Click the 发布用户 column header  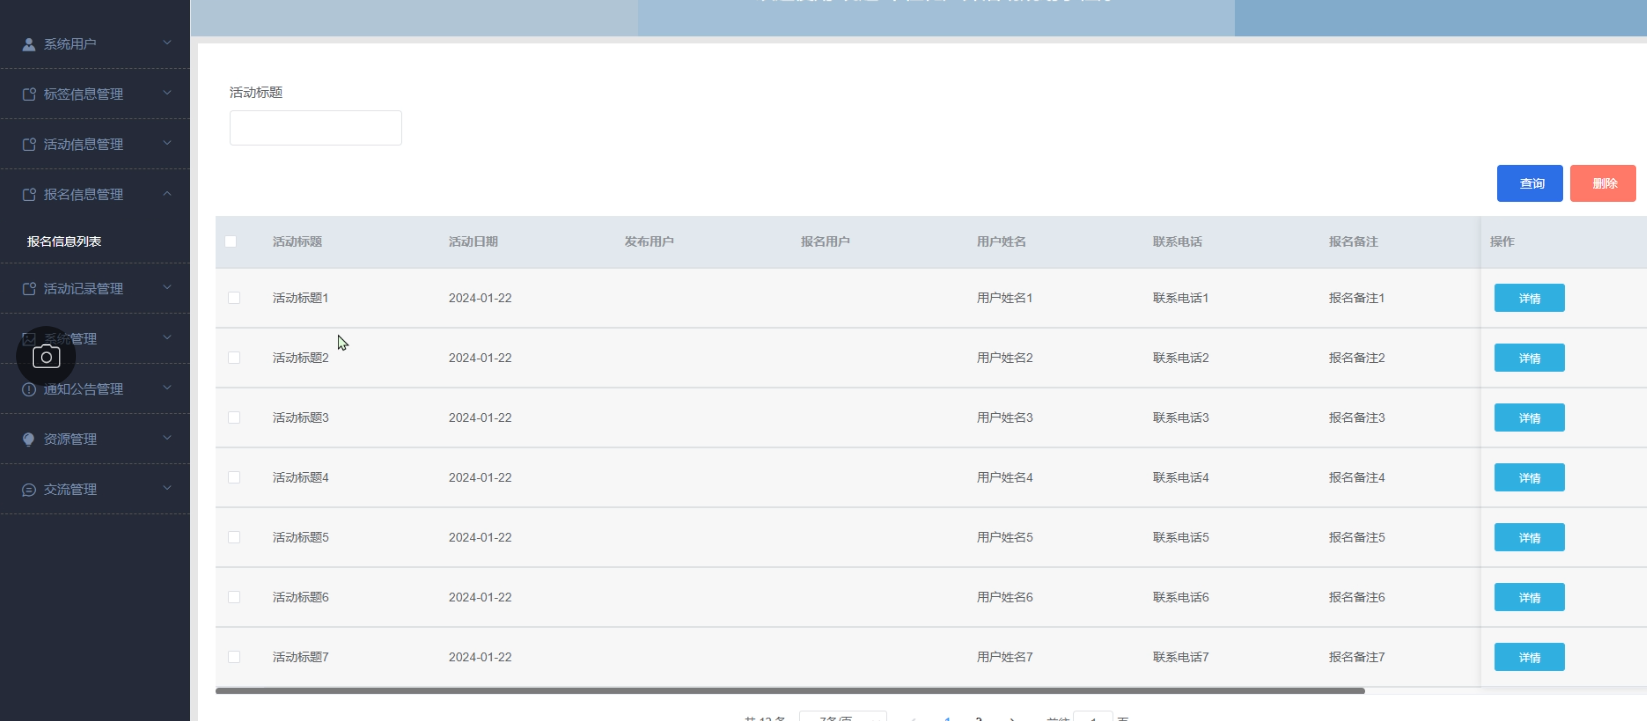pos(649,242)
